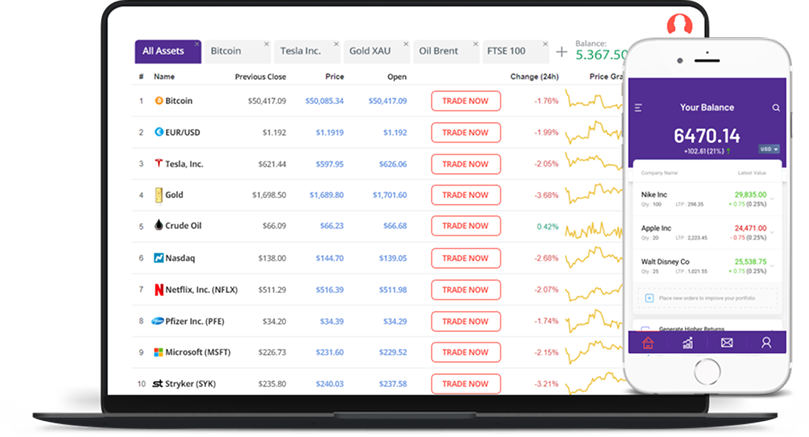Switch to the Oil Brent tab
809x437 pixels.
(x=447, y=52)
